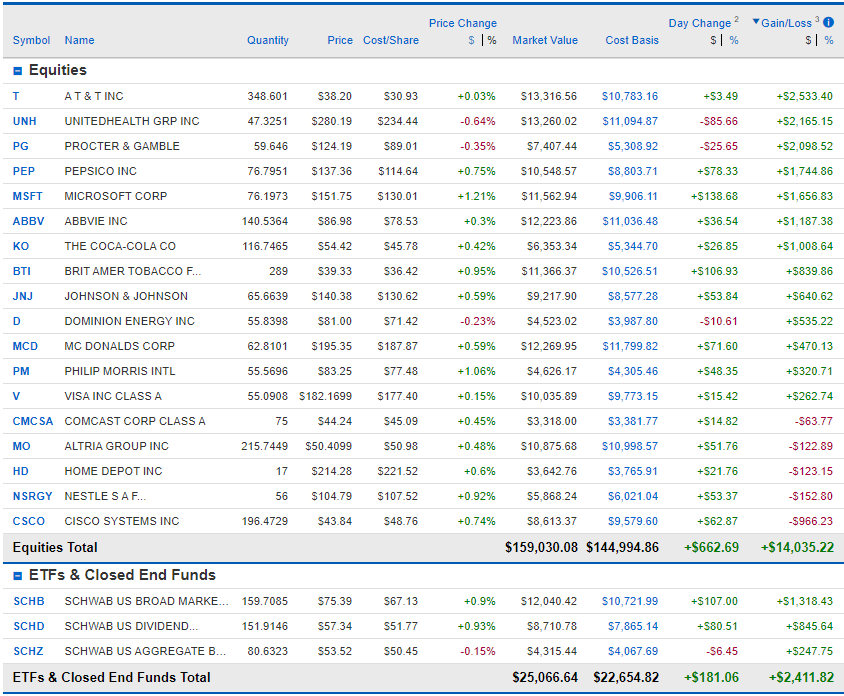Show Day Change in dollars
844x696 pixels.
coord(713,40)
